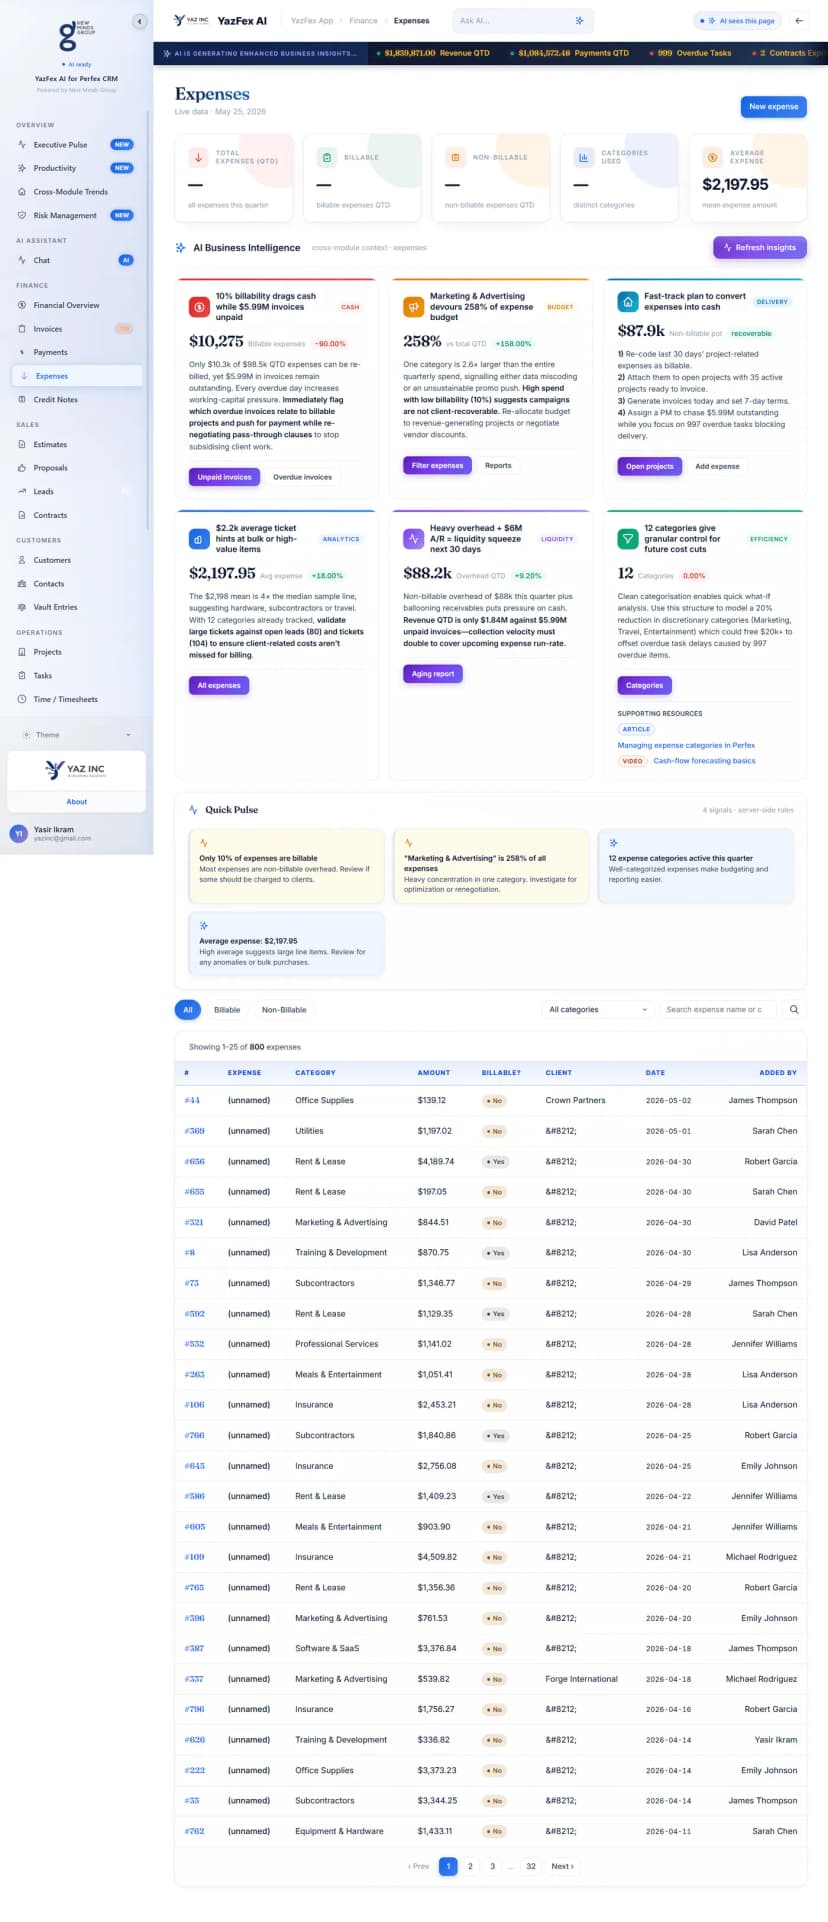828x1922 pixels.
Task: Click the Tasks sidebar icon
Action: pos(22,676)
